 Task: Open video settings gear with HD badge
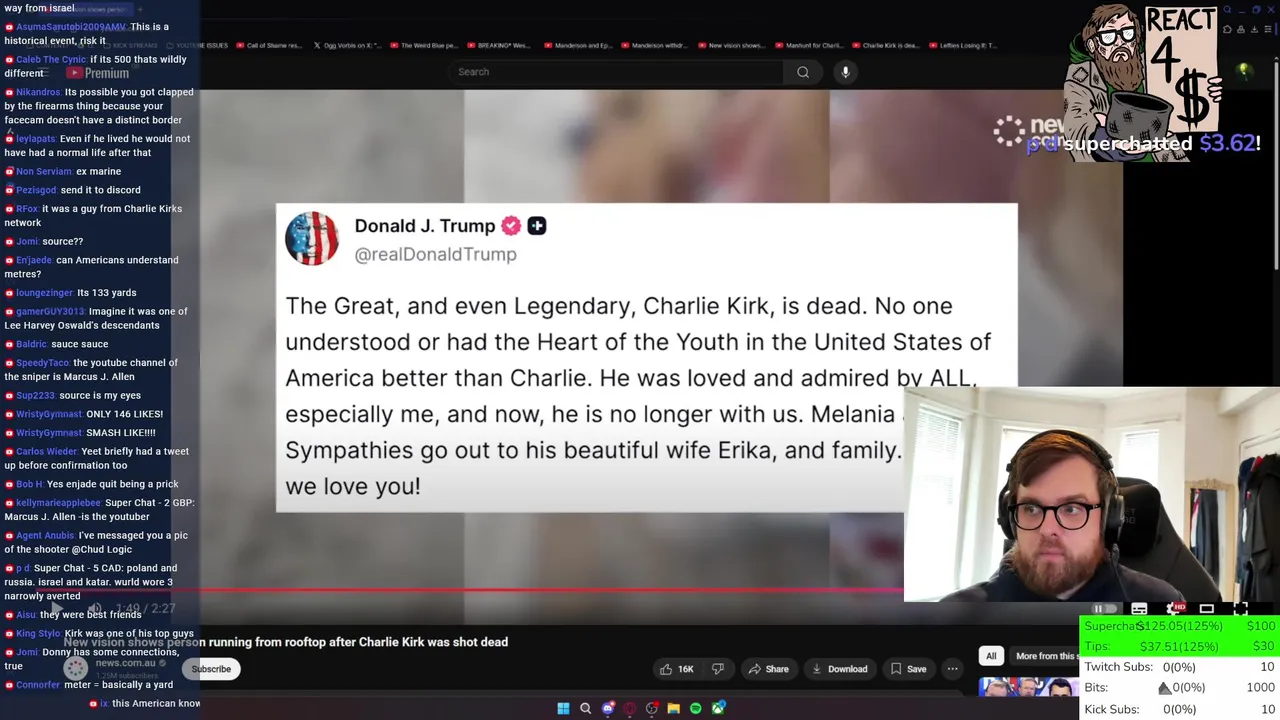point(1177,608)
